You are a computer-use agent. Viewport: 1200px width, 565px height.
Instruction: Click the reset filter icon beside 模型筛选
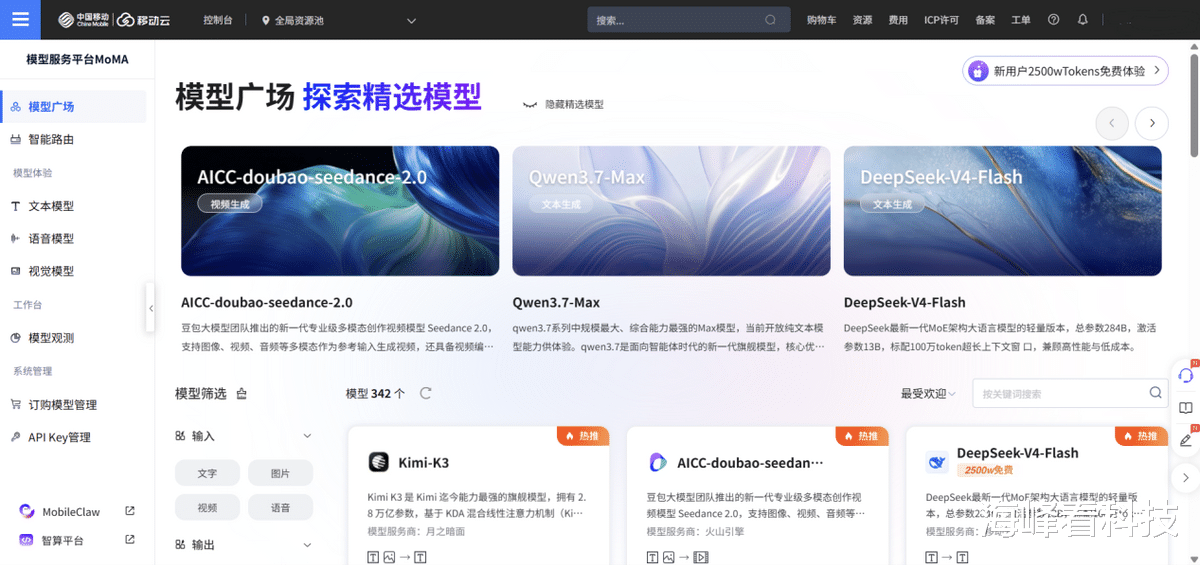pyautogui.click(x=241, y=394)
